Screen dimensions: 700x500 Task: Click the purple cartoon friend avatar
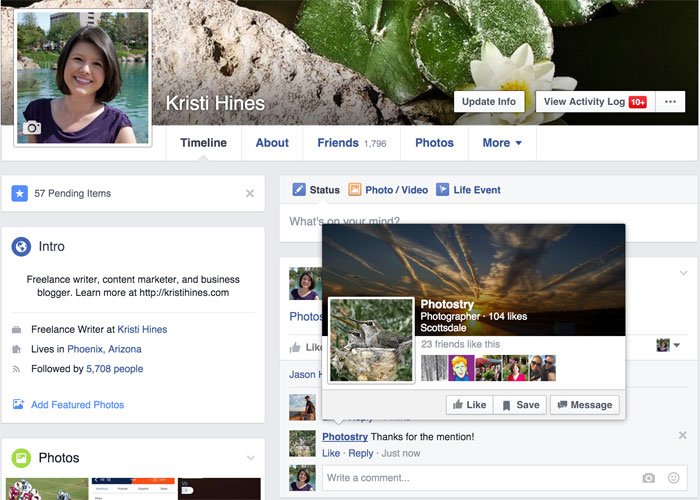point(461,368)
